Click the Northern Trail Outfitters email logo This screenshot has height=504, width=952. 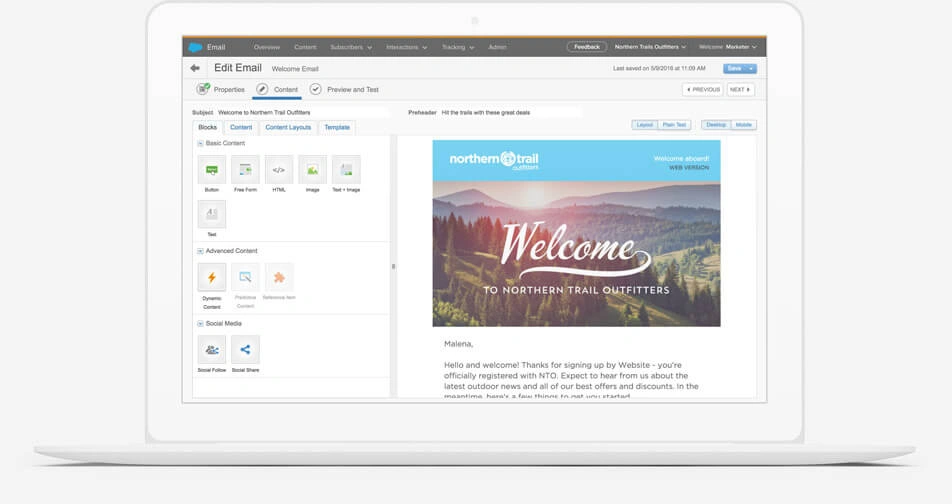point(494,160)
